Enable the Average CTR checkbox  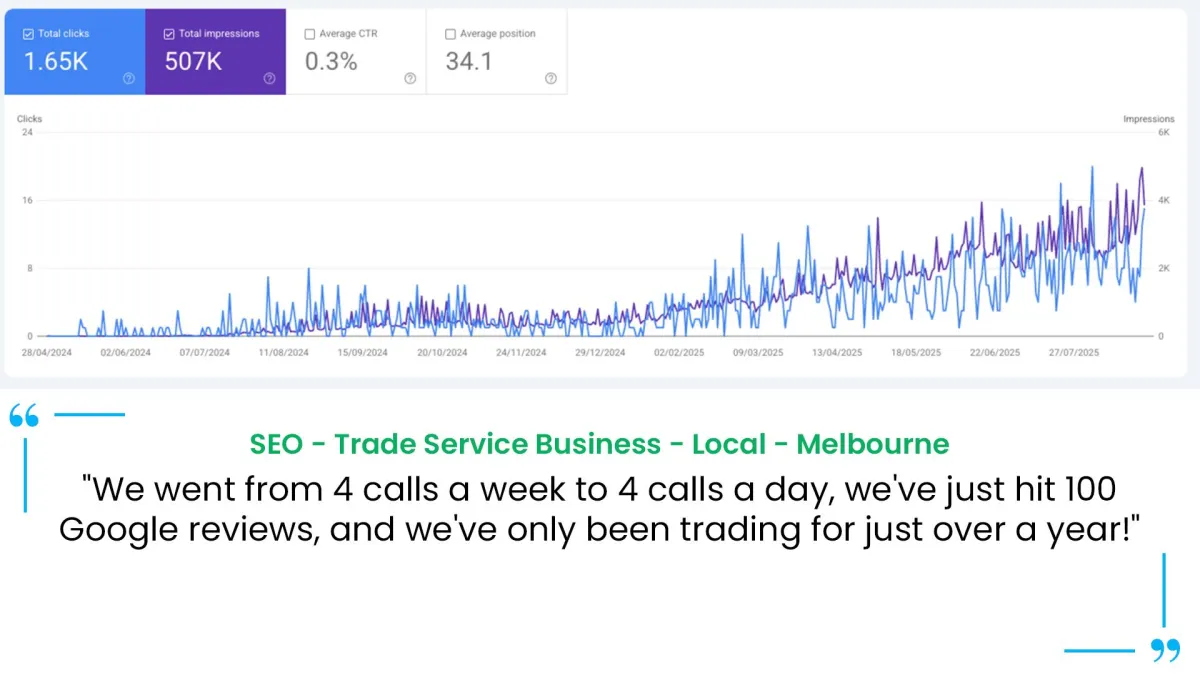coord(309,34)
